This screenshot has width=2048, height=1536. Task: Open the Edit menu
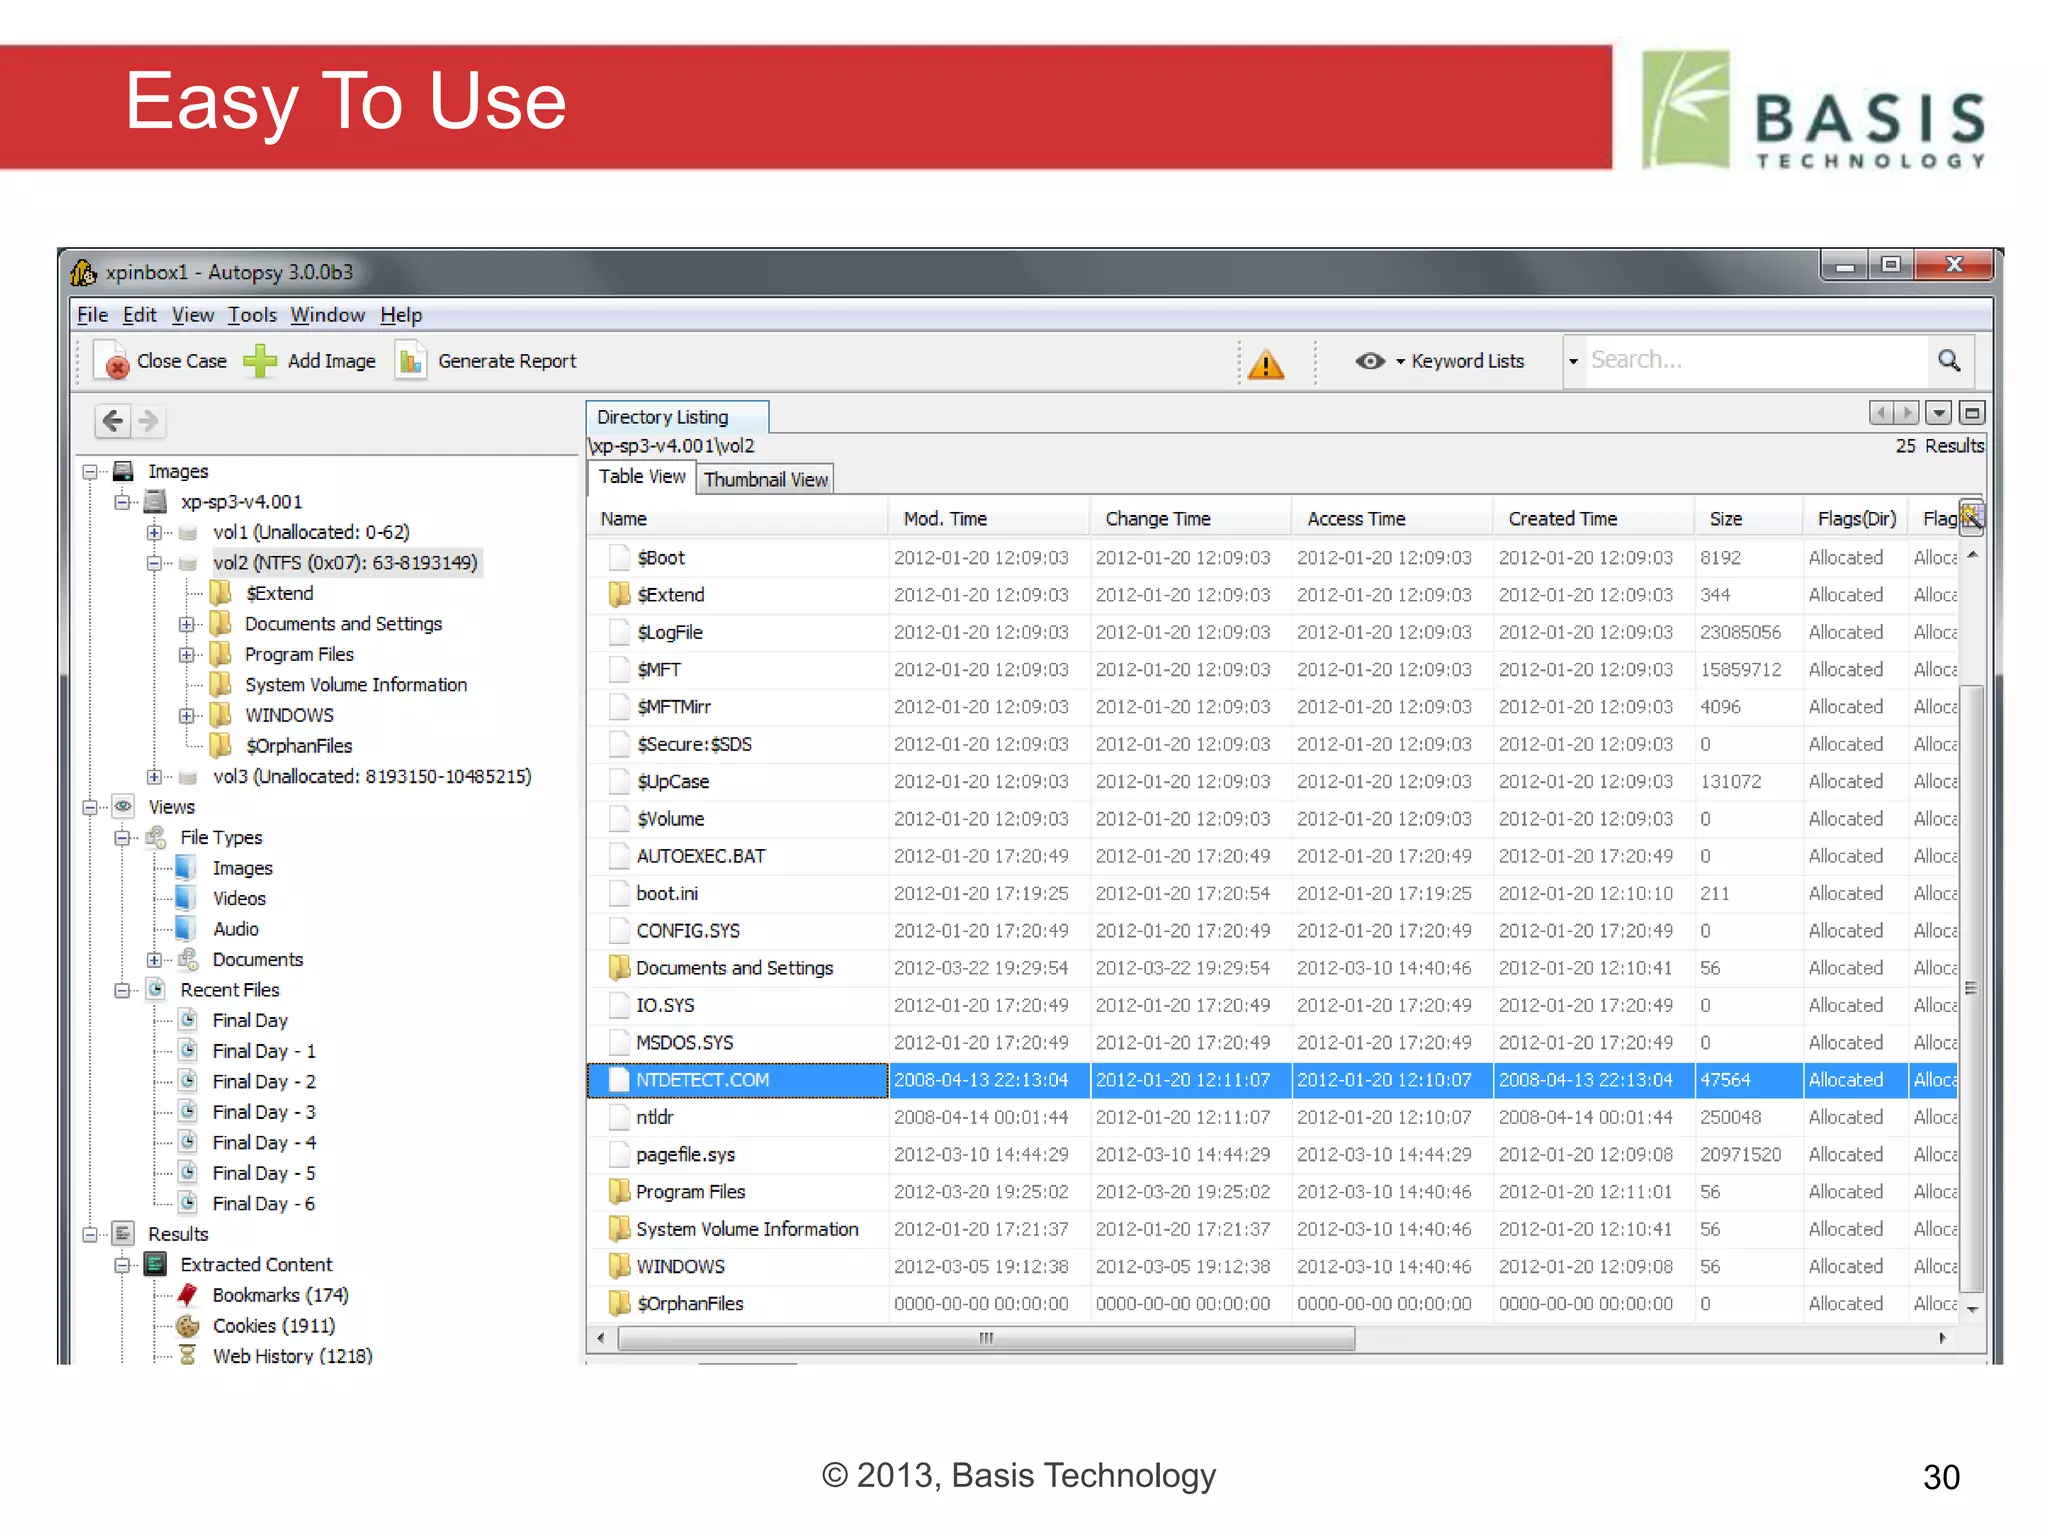(x=139, y=315)
